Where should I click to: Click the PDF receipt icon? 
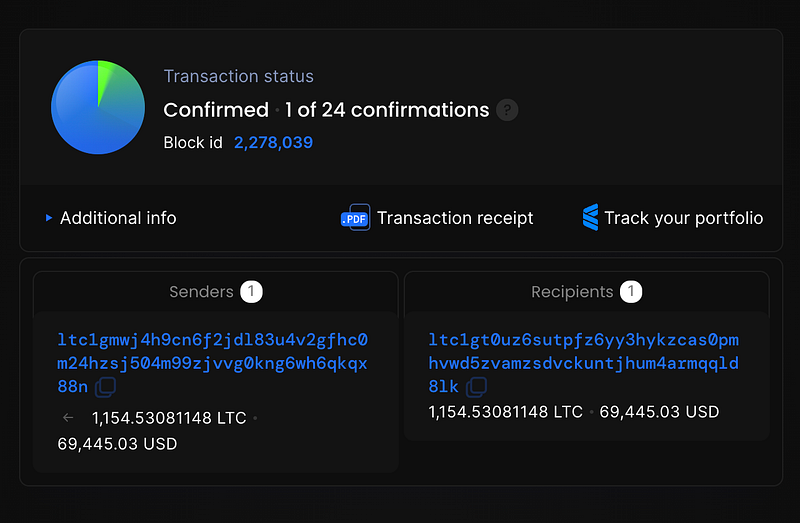pos(355,218)
